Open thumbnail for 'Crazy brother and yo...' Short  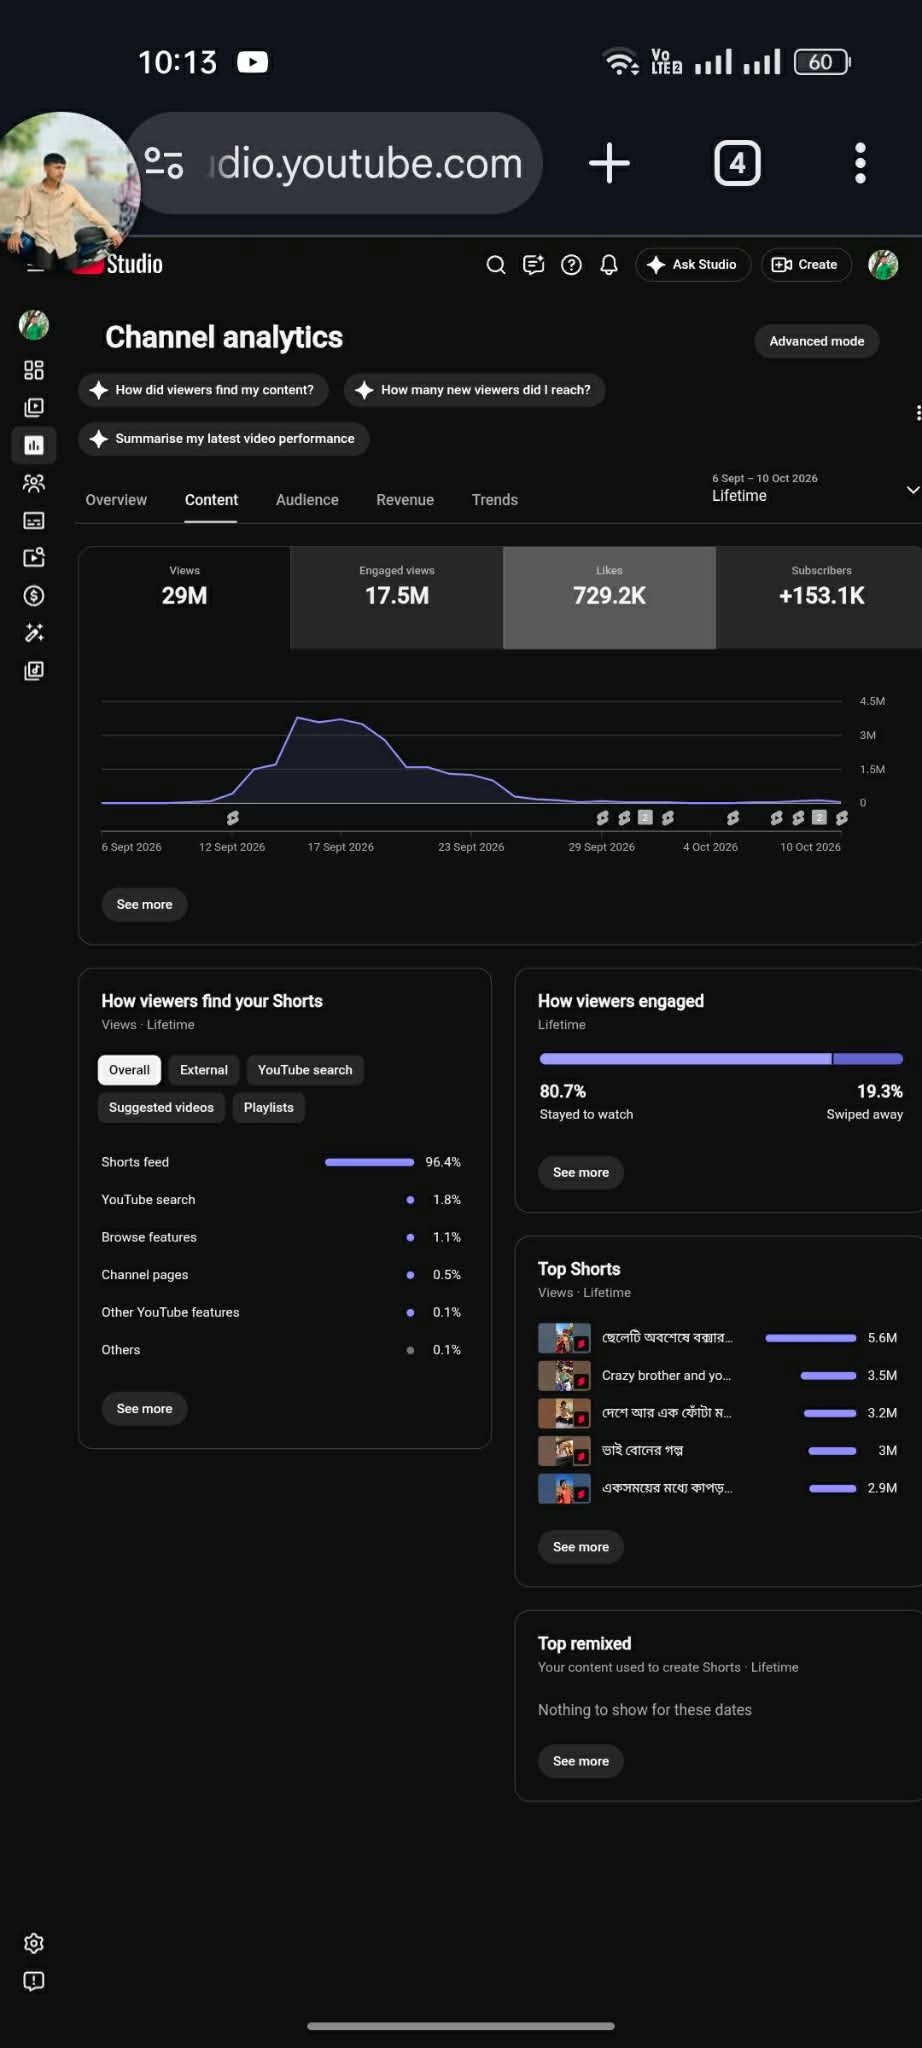(x=564, y=1376)
